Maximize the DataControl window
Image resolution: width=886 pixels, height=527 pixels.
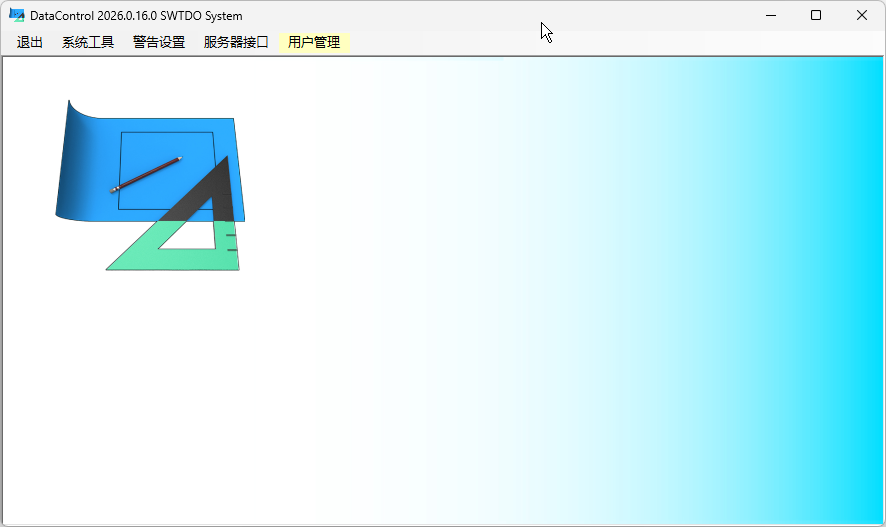(x=816, y=15)
